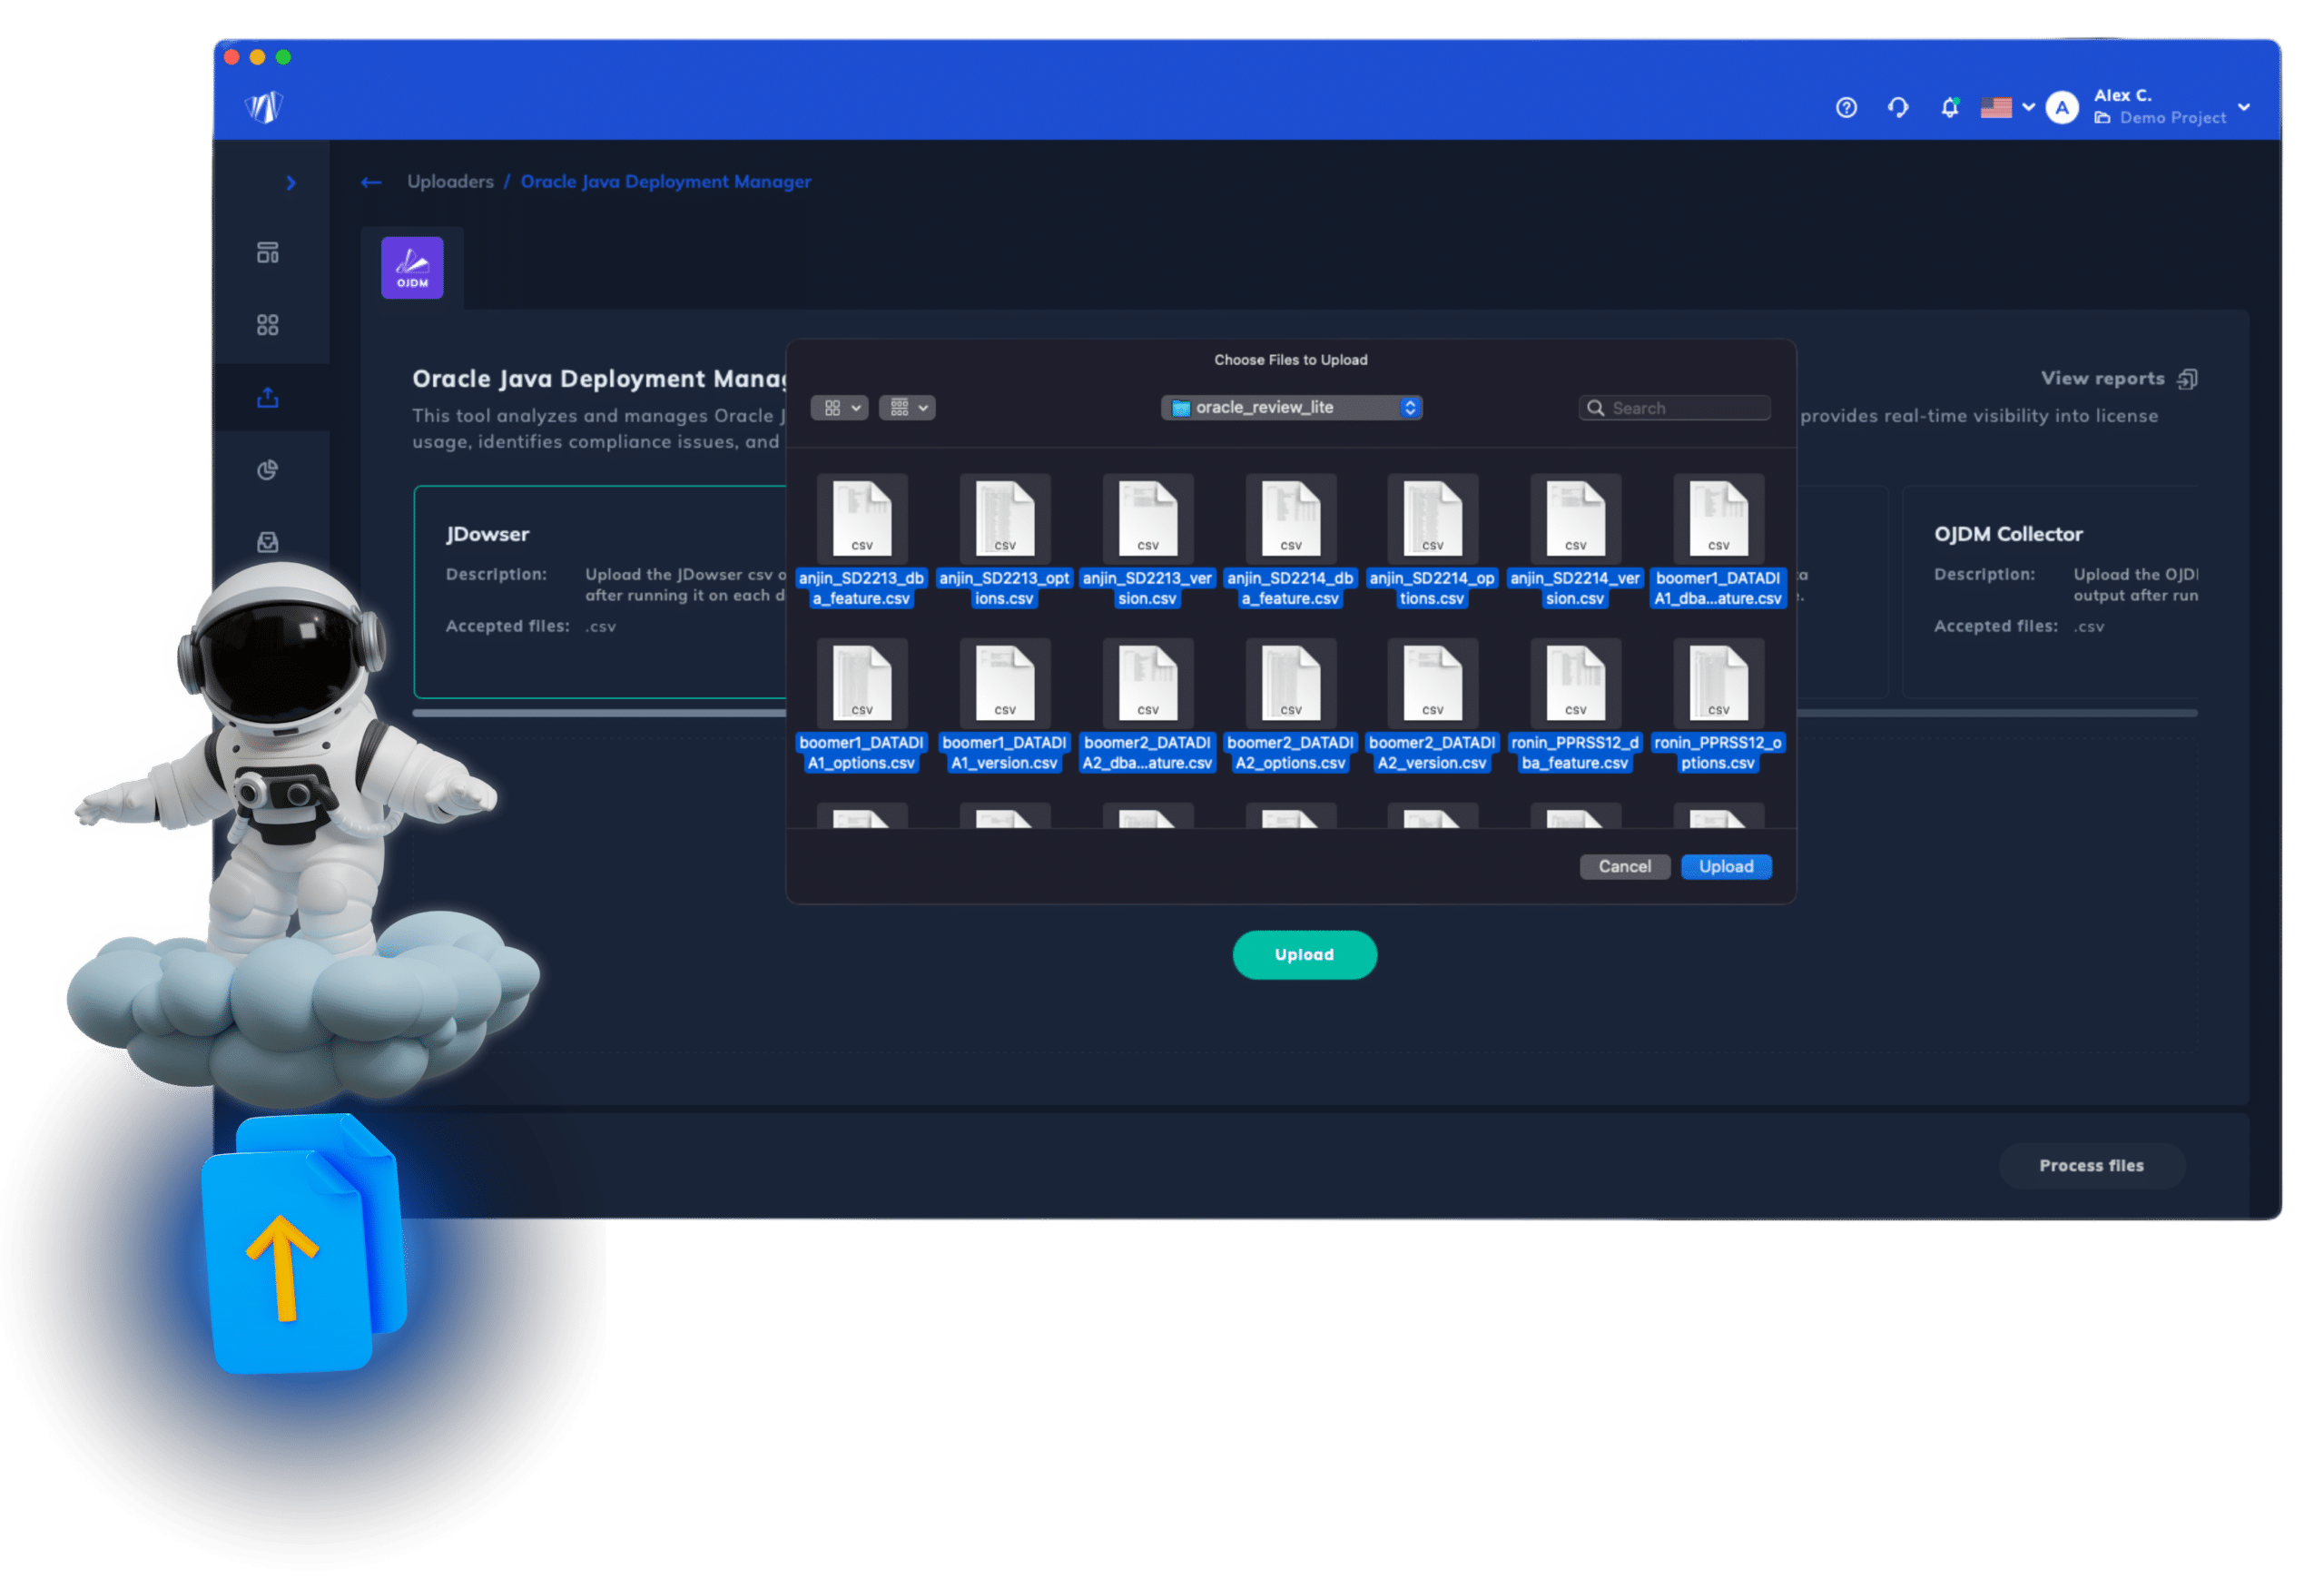Click Oracle Java Deployment Manager breadcrumb
2324x1579 pixels.
pyautogui.click(x=666, y=182)
